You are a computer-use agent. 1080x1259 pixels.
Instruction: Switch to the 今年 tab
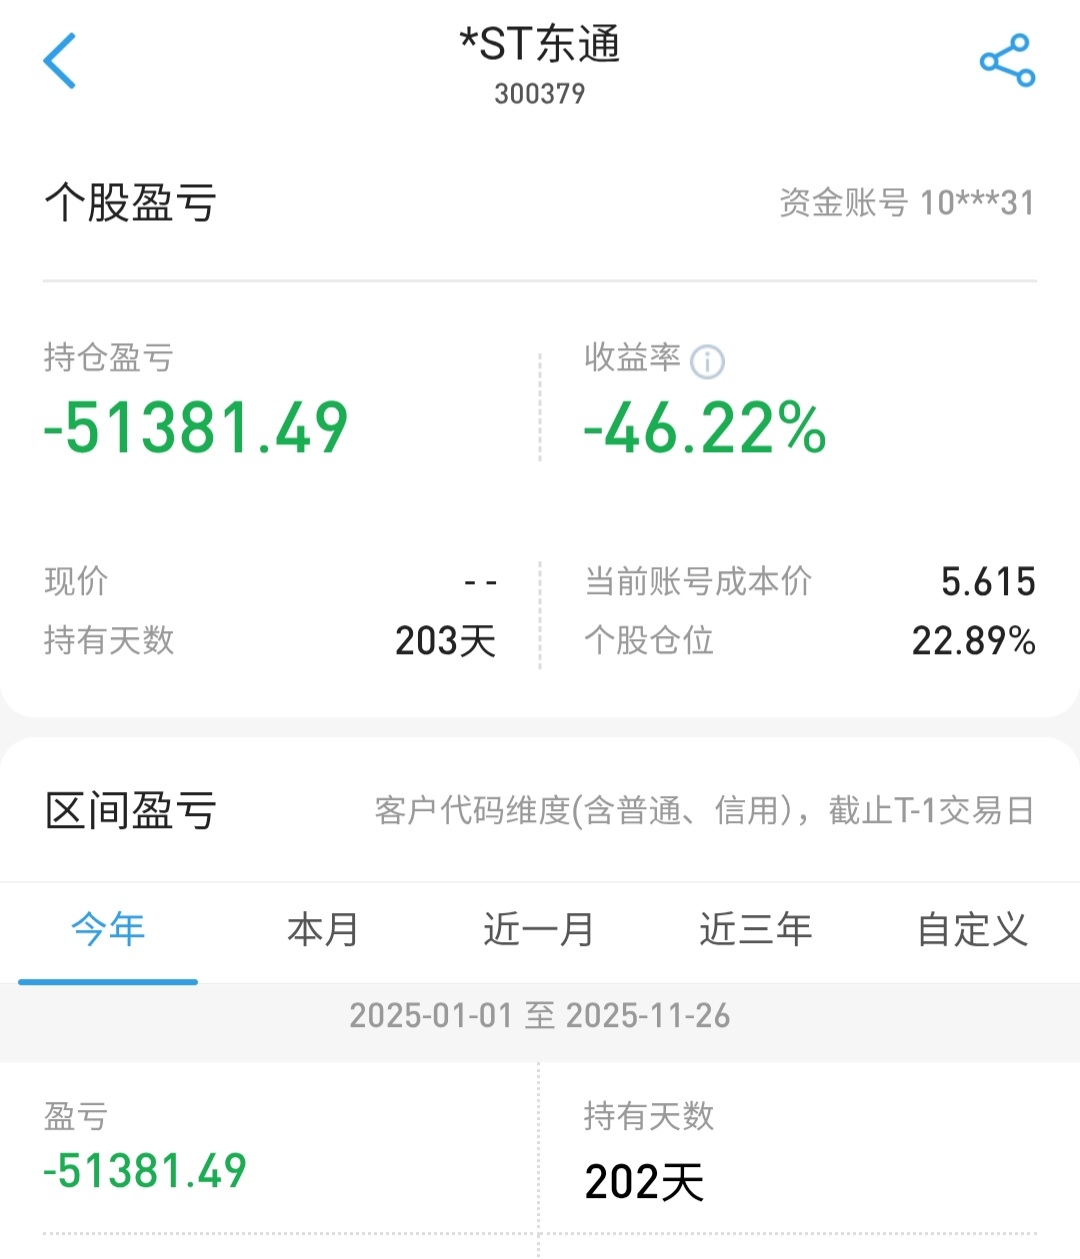108,930
